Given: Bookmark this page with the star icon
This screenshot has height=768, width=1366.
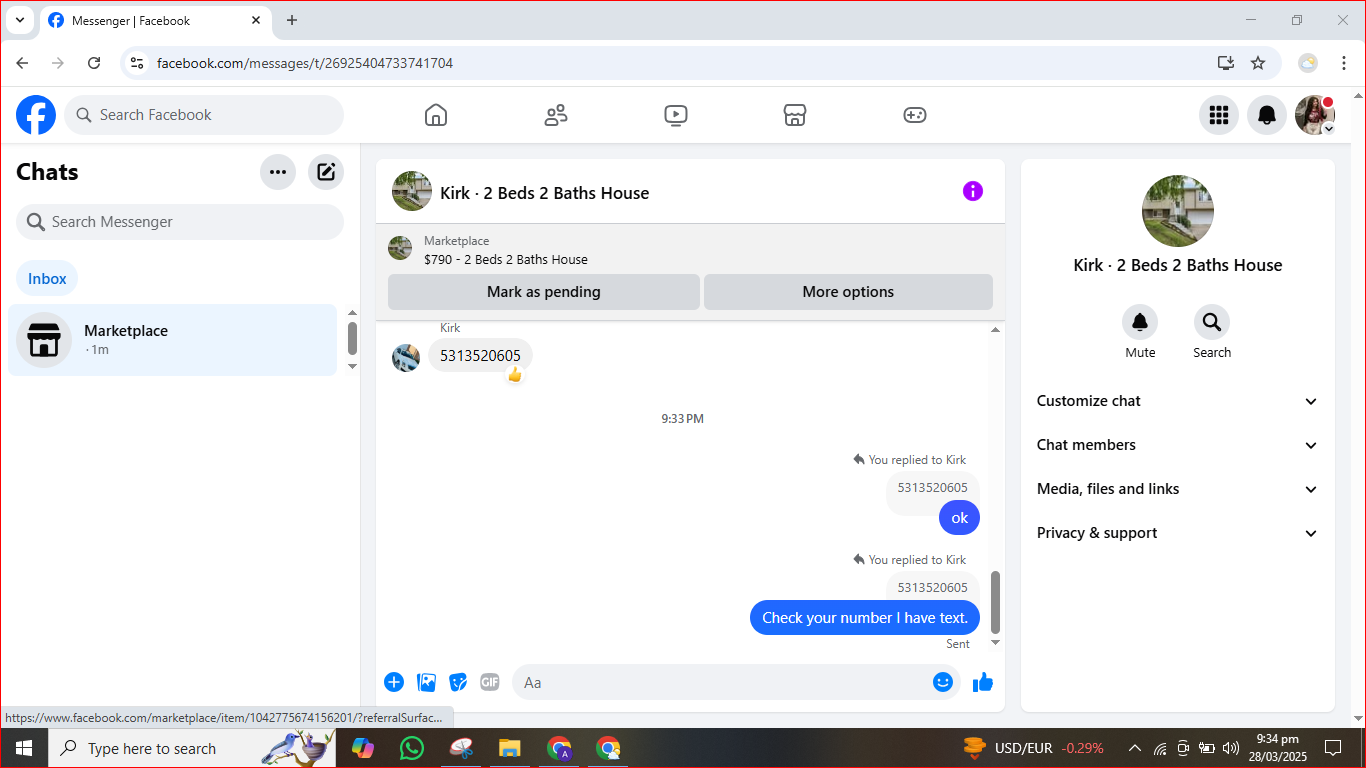Looking at the screenshot, I should [1258, 63].
